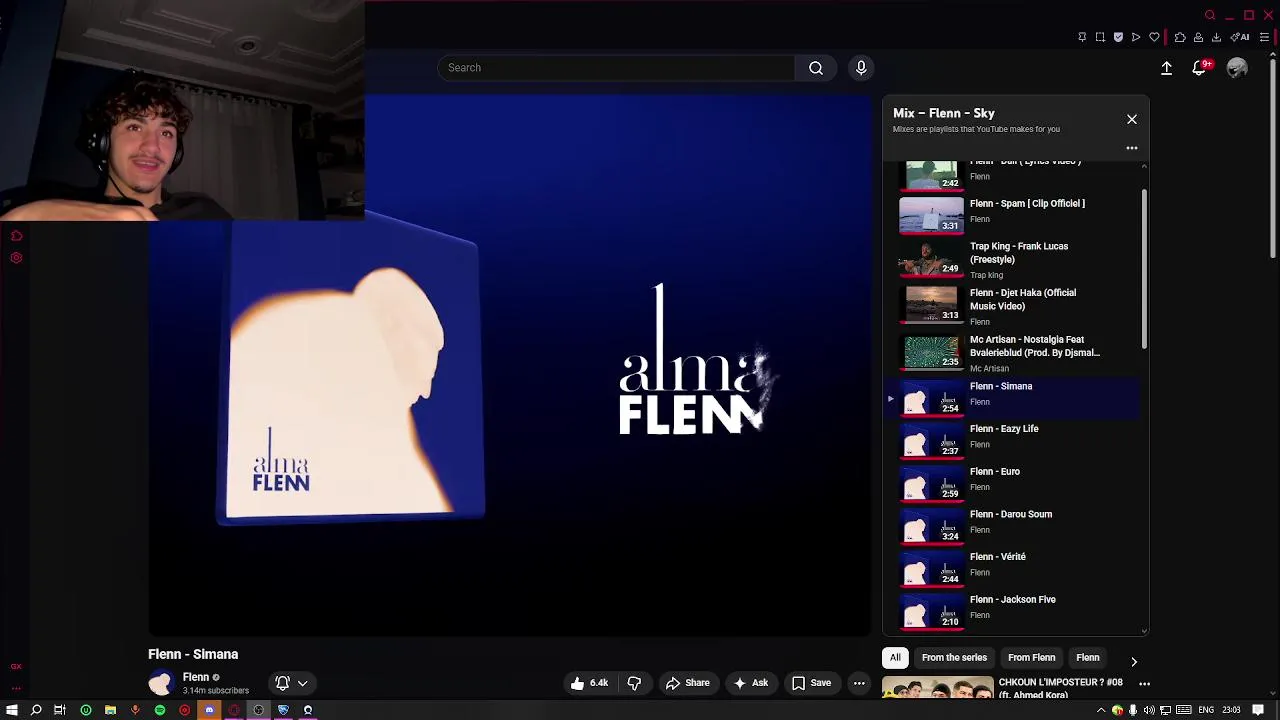
Task: Open browser tab search magnifier in title bar
Action: (x=1210, y=15)
